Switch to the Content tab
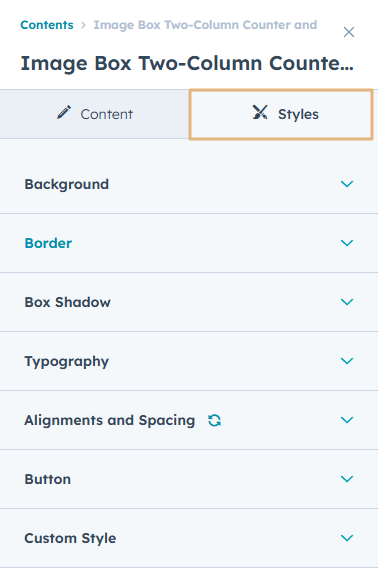 [x=95, y=114]
